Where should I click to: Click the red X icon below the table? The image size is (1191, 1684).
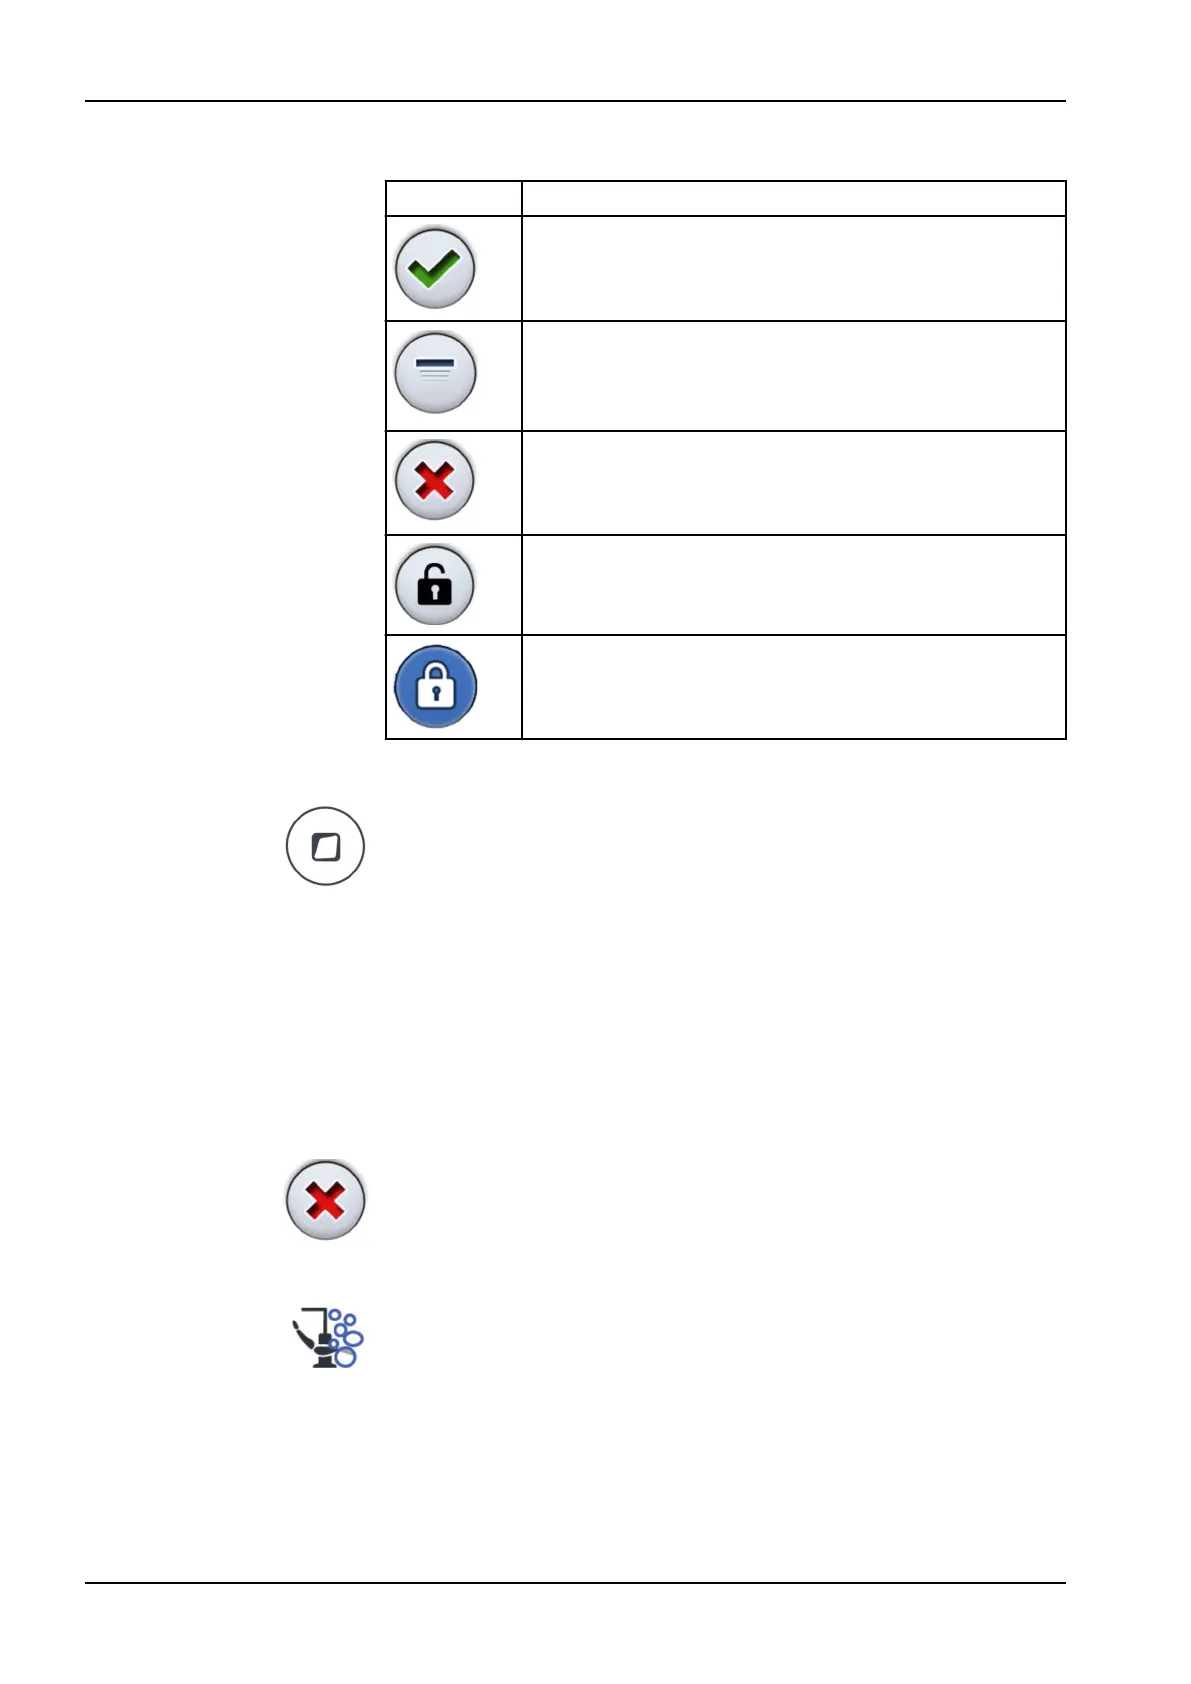click(325, 1200)
